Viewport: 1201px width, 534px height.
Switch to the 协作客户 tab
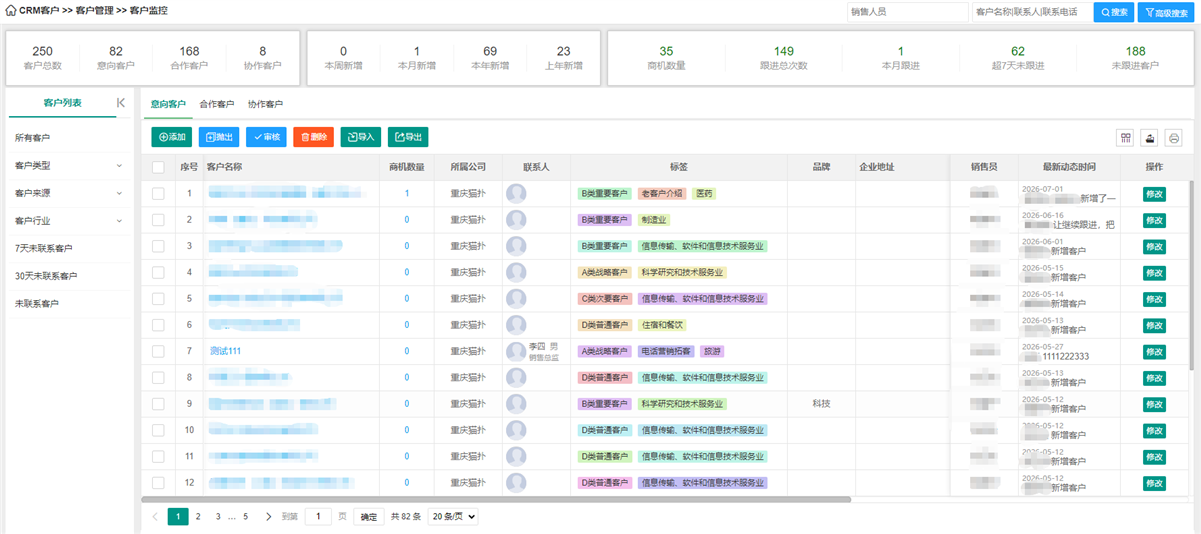click(x=265, y=104)
